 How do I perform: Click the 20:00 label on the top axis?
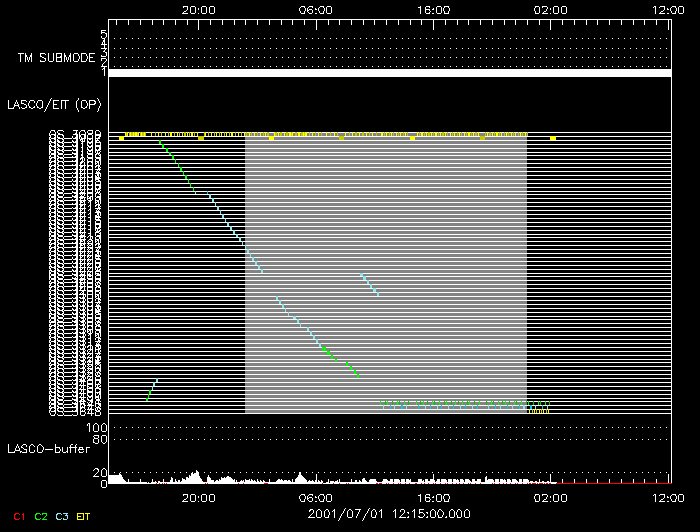pyautogui.click(x=199, y=10)
